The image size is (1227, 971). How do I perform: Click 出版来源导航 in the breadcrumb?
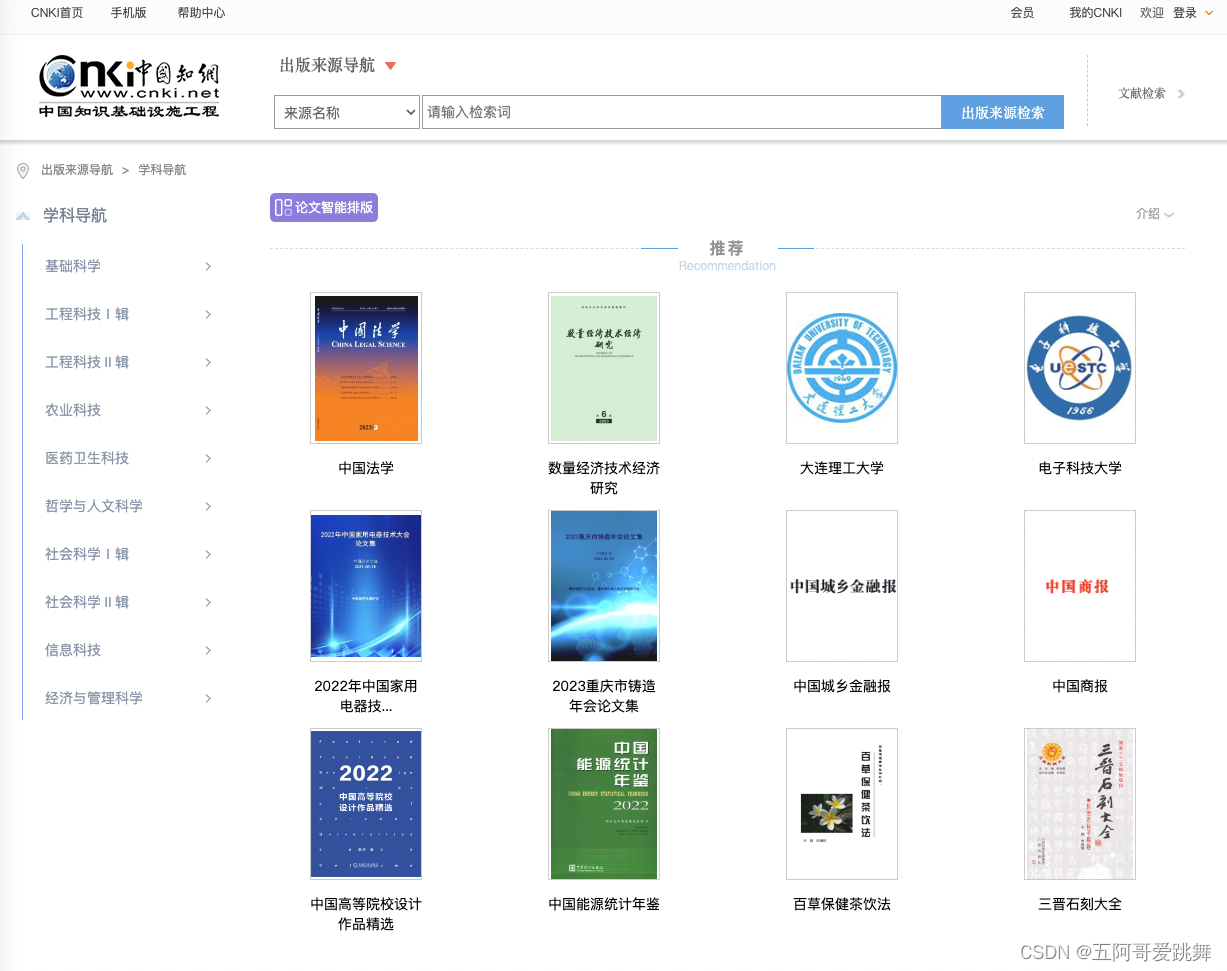(77, 170)
